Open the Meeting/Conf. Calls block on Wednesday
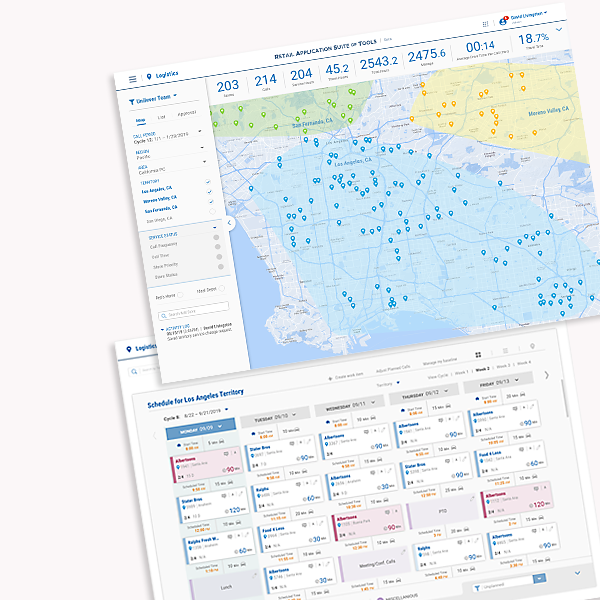This screenshot has height=600, width=600. pyautogui.click(x=376, y=564)
